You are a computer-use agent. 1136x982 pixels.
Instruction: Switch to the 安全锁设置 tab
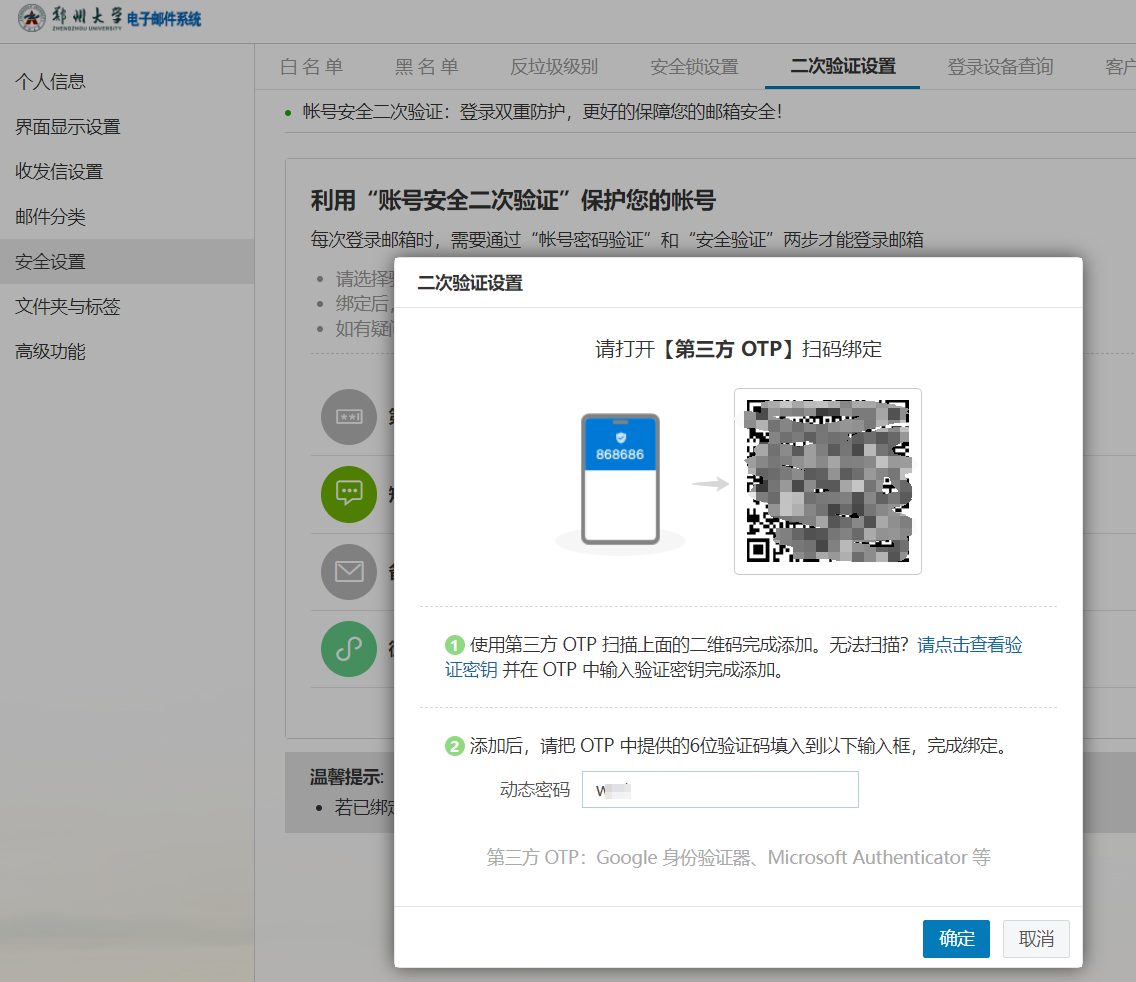tap(694, 67)
